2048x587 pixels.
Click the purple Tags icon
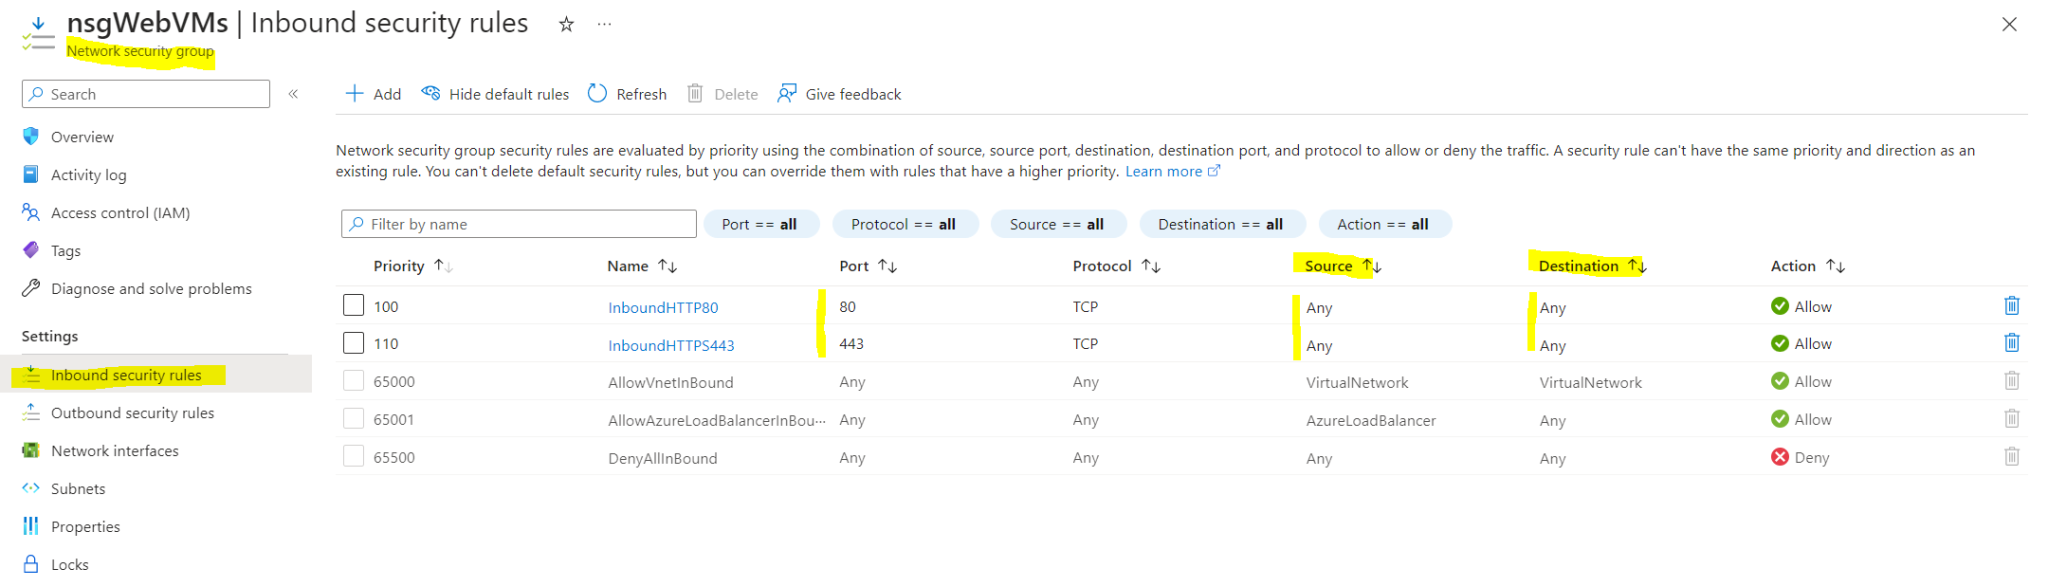point(31,250)
